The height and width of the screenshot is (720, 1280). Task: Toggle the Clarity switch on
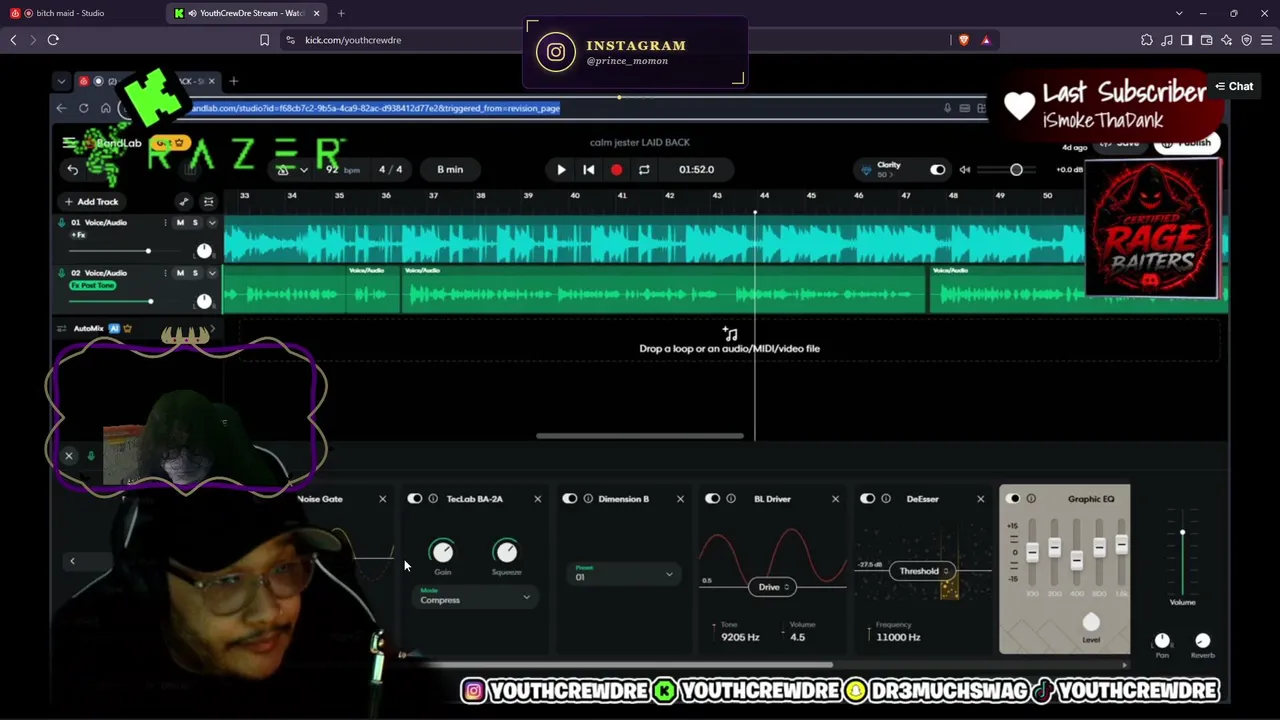[937, 170]
